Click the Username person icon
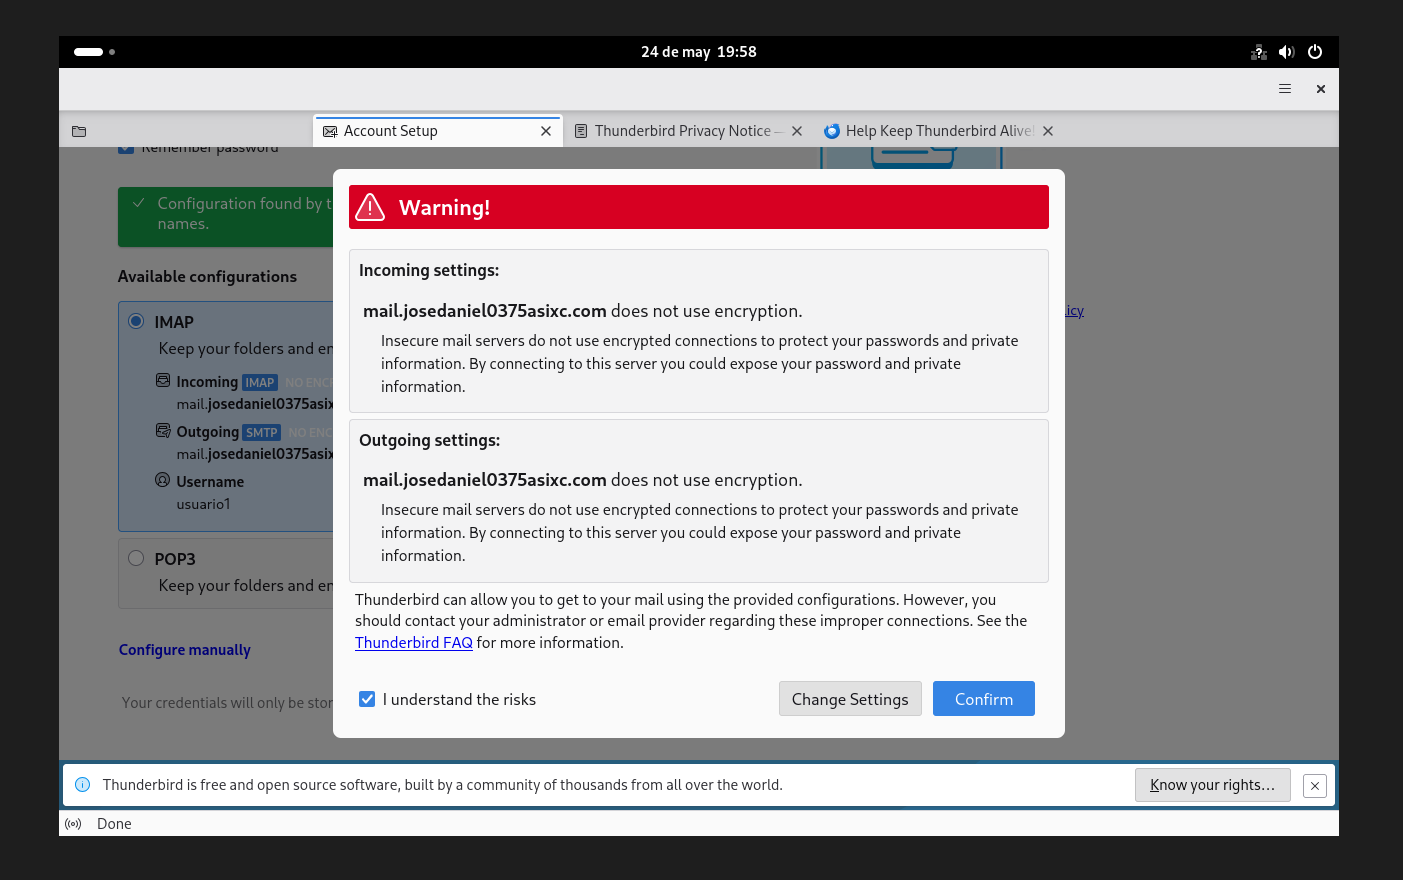 tap(163, 480)
